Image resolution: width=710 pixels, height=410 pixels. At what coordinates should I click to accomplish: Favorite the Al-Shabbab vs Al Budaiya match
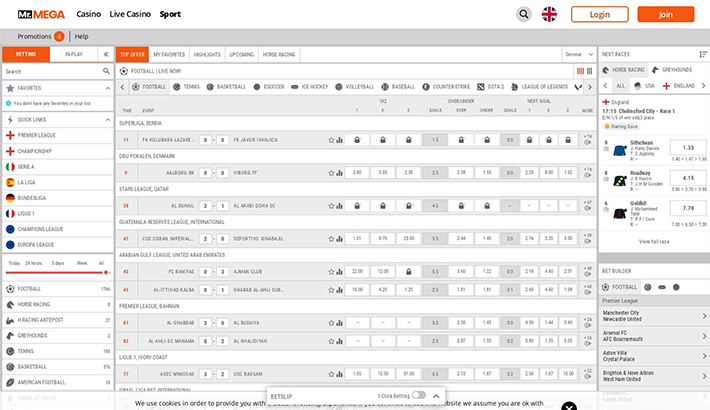(331, 323)
